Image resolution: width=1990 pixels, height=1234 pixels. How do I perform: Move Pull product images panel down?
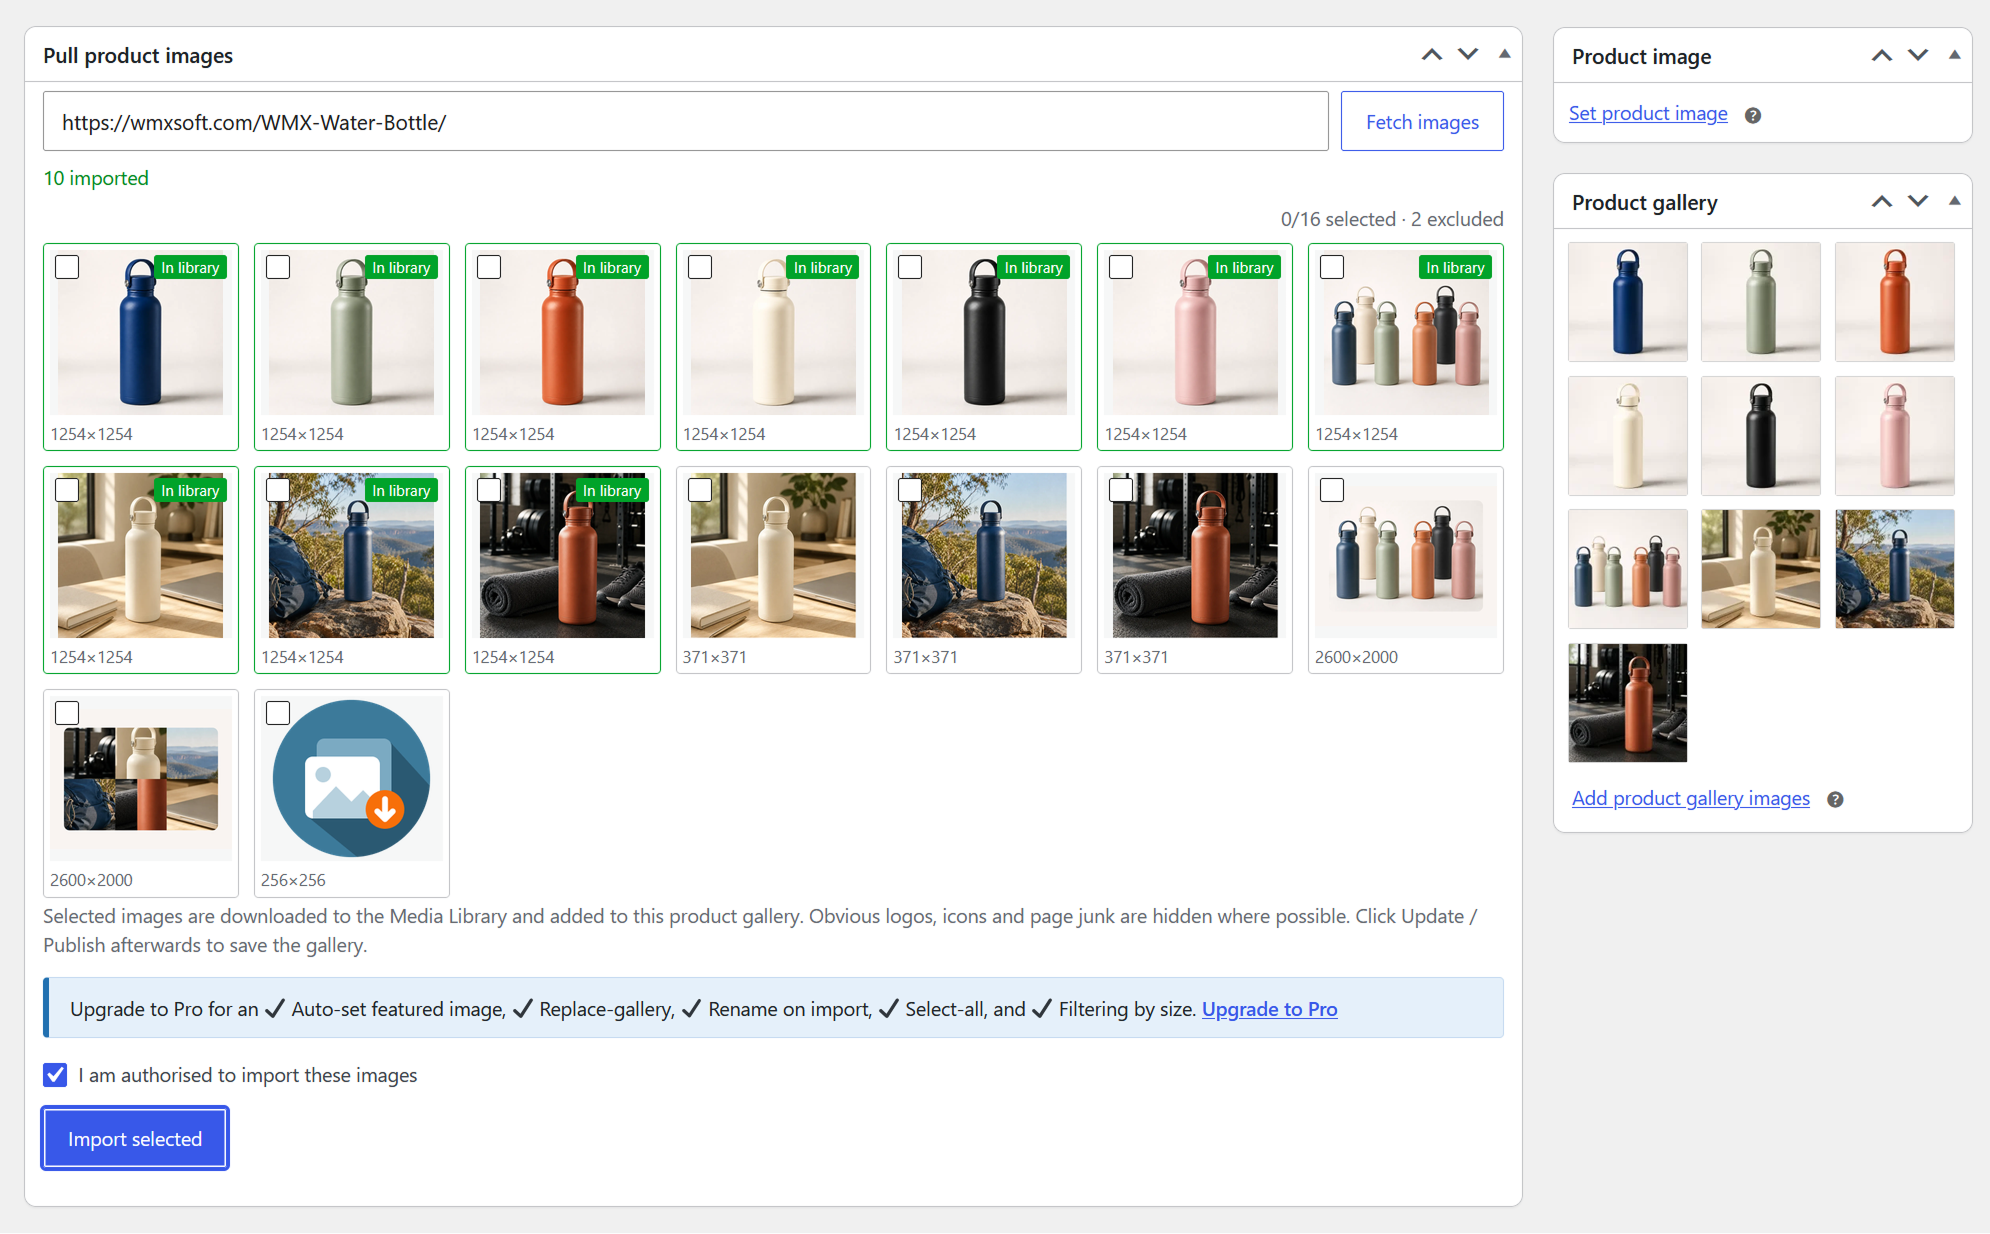point(1468,55)
